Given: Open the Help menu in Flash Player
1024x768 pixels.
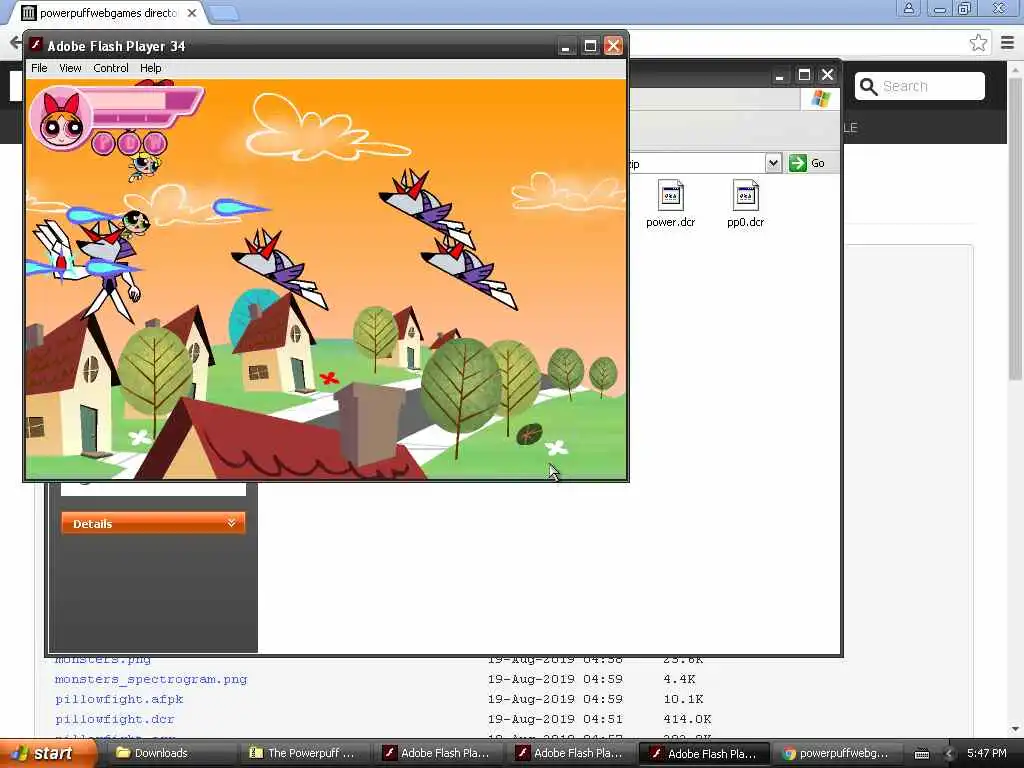Looking at the screenshot, I should tap(150, 68).
